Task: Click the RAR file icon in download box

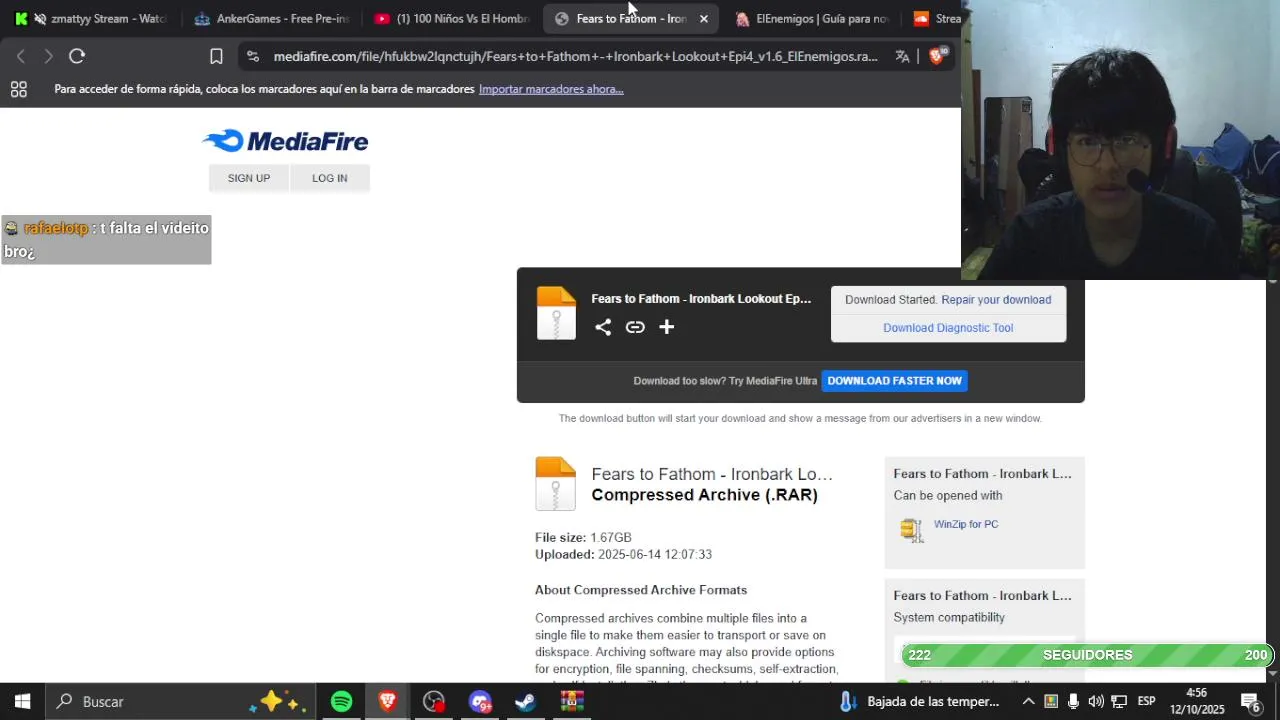Action: [556, 314]
